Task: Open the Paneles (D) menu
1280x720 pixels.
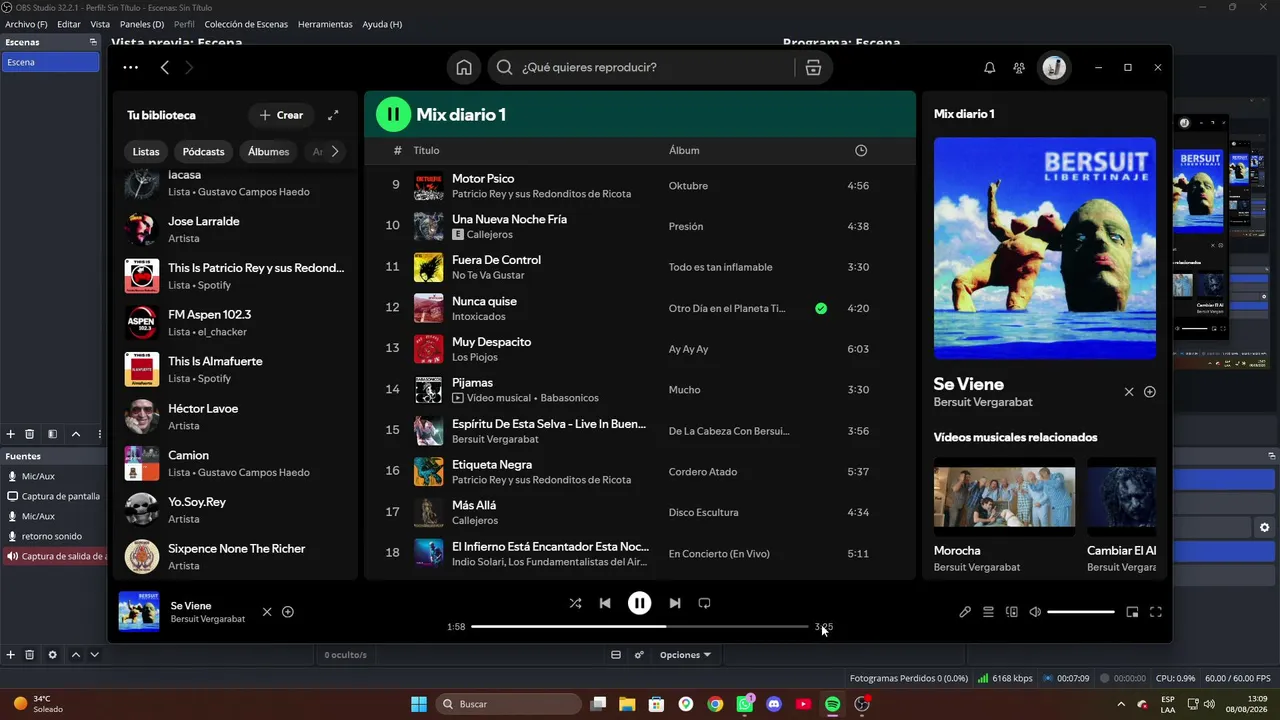Action: click(x=142, y=24)
